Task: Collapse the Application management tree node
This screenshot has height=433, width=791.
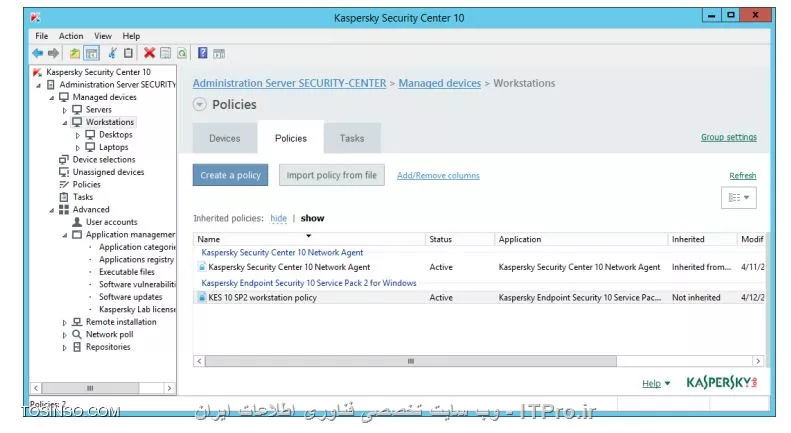Action: 65,235
